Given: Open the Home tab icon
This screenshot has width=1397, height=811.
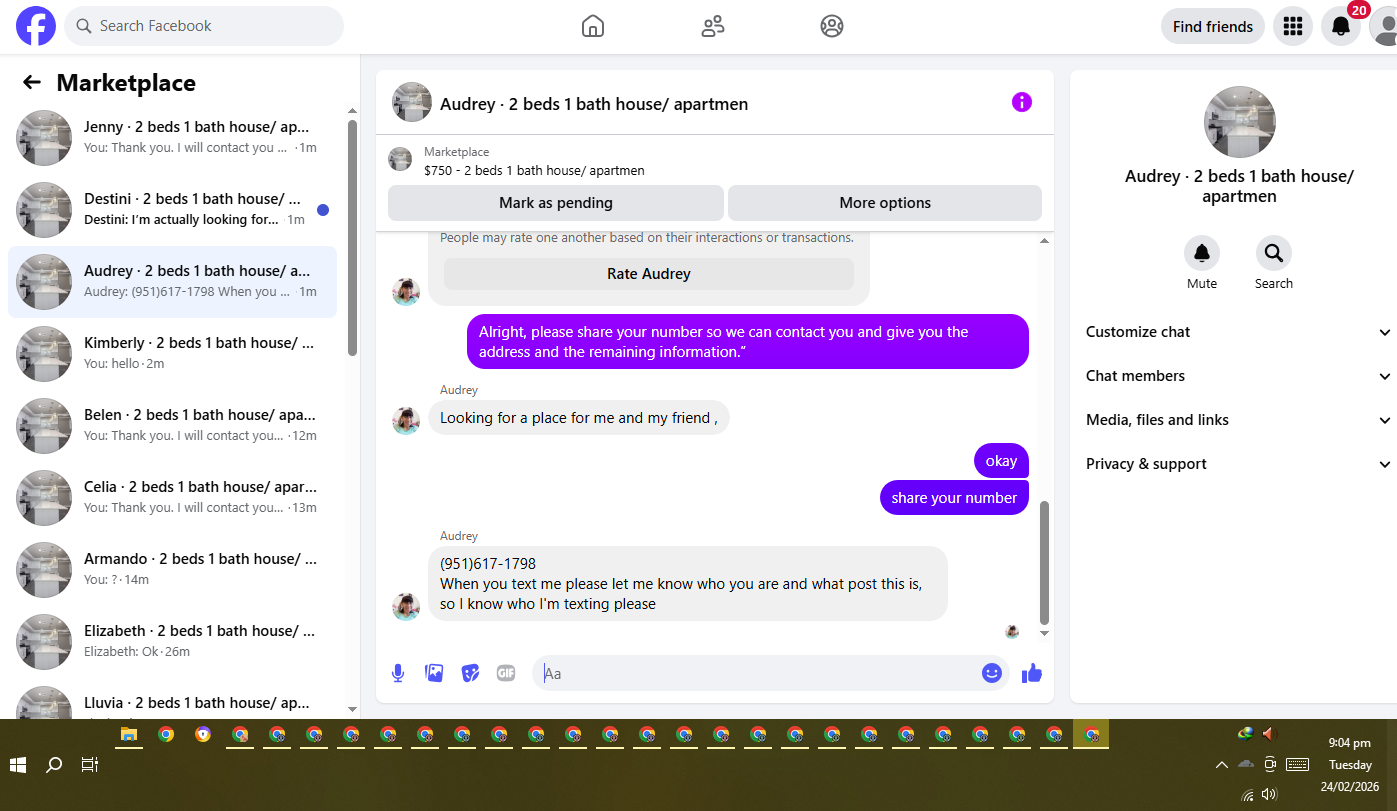Looking at the screenshot, I should tap(593, 26).
